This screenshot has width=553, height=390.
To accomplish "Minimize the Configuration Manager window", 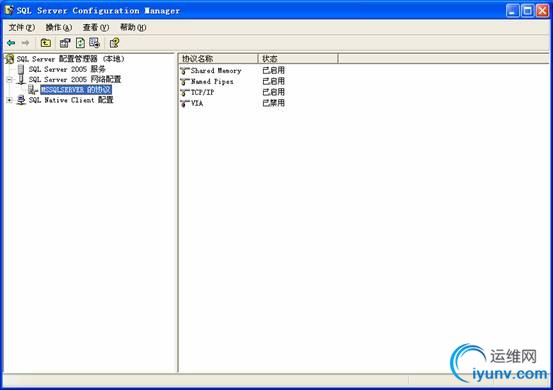I will tap(512, 11).
